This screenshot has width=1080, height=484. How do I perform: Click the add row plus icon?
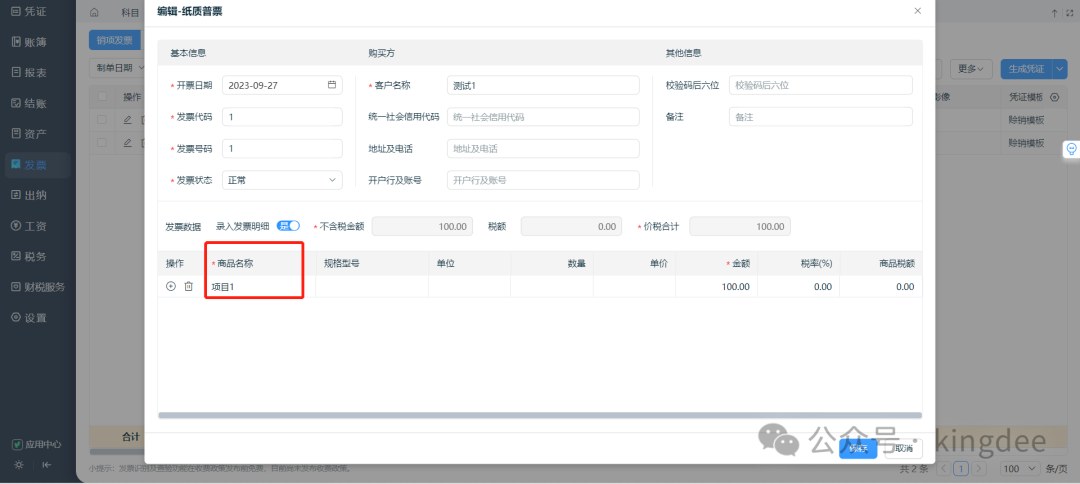tap(171, 287)
